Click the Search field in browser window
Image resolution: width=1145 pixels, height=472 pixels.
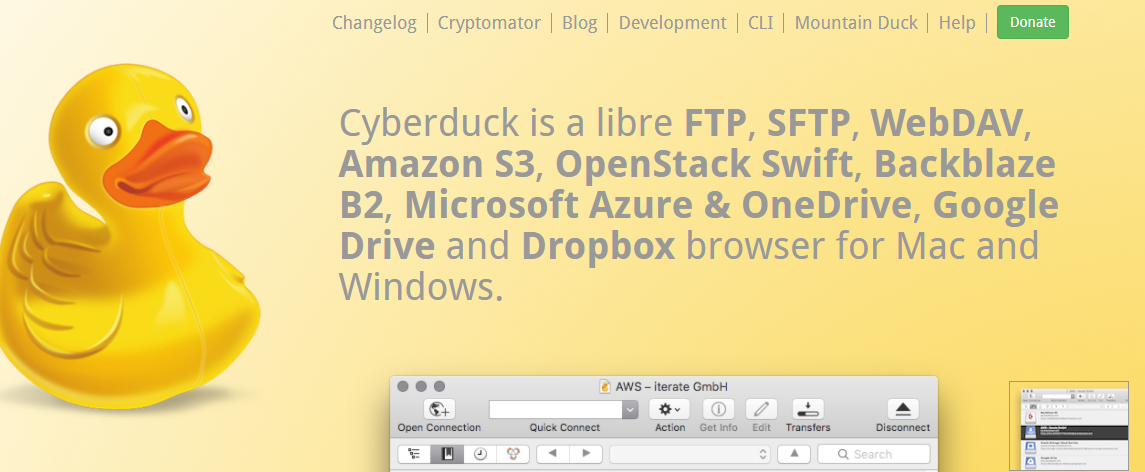click(873, 454)
